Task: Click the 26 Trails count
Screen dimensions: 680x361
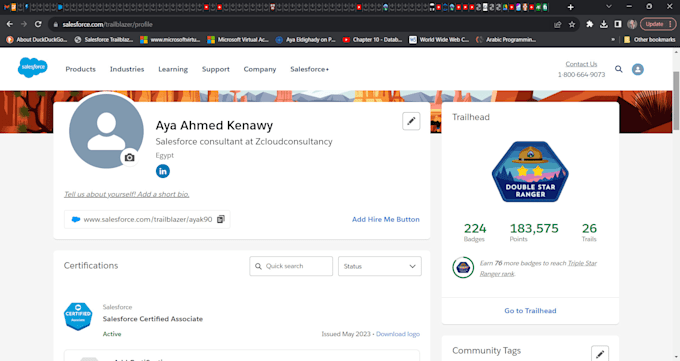Action: click(x=589, y=232)
